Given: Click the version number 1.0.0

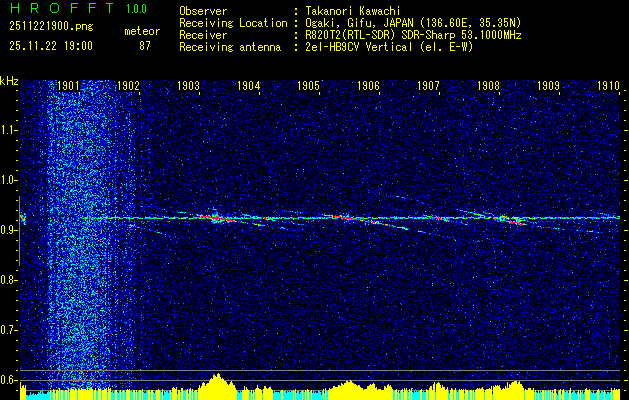Looking at the screenshot, I should 136,8.
